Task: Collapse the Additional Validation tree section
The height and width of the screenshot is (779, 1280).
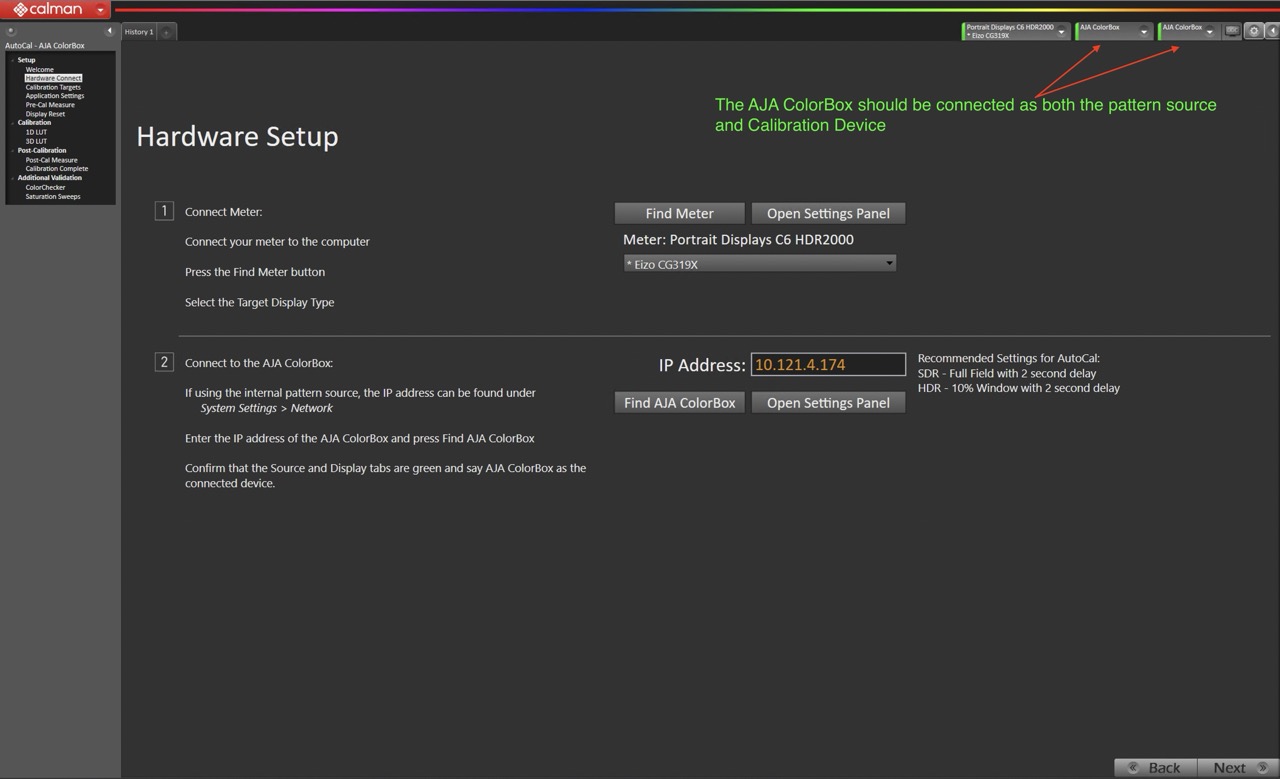Action: (x=12, y=178)
